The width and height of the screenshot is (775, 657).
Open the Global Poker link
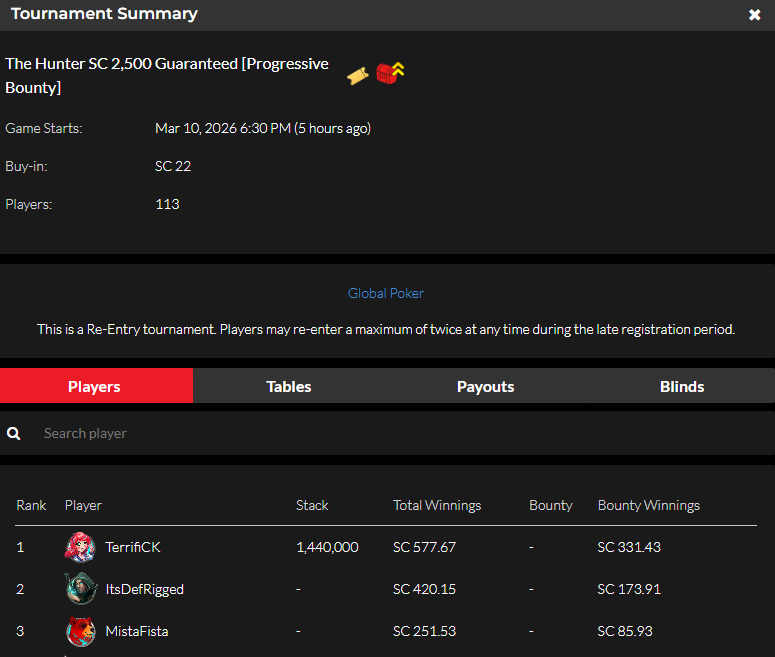coord(386,293)
